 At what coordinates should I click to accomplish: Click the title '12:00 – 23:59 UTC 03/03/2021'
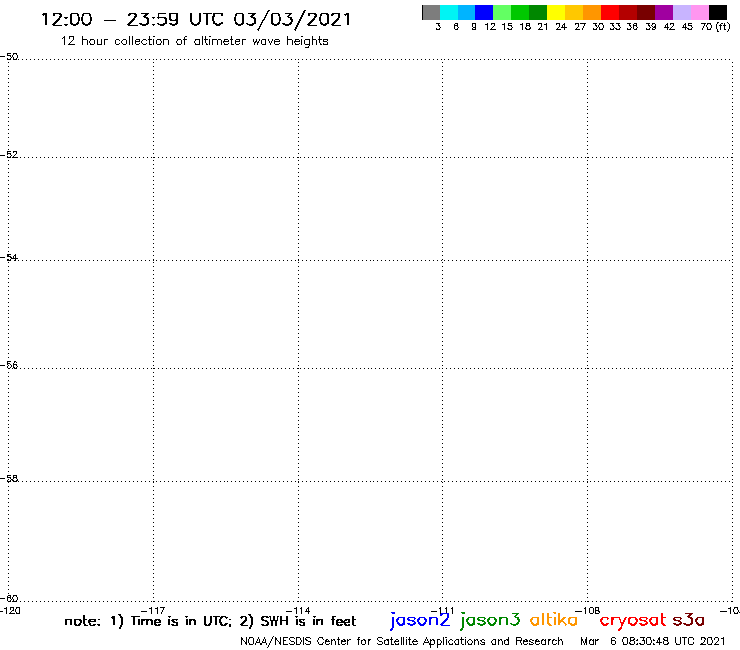click(196, 19)
